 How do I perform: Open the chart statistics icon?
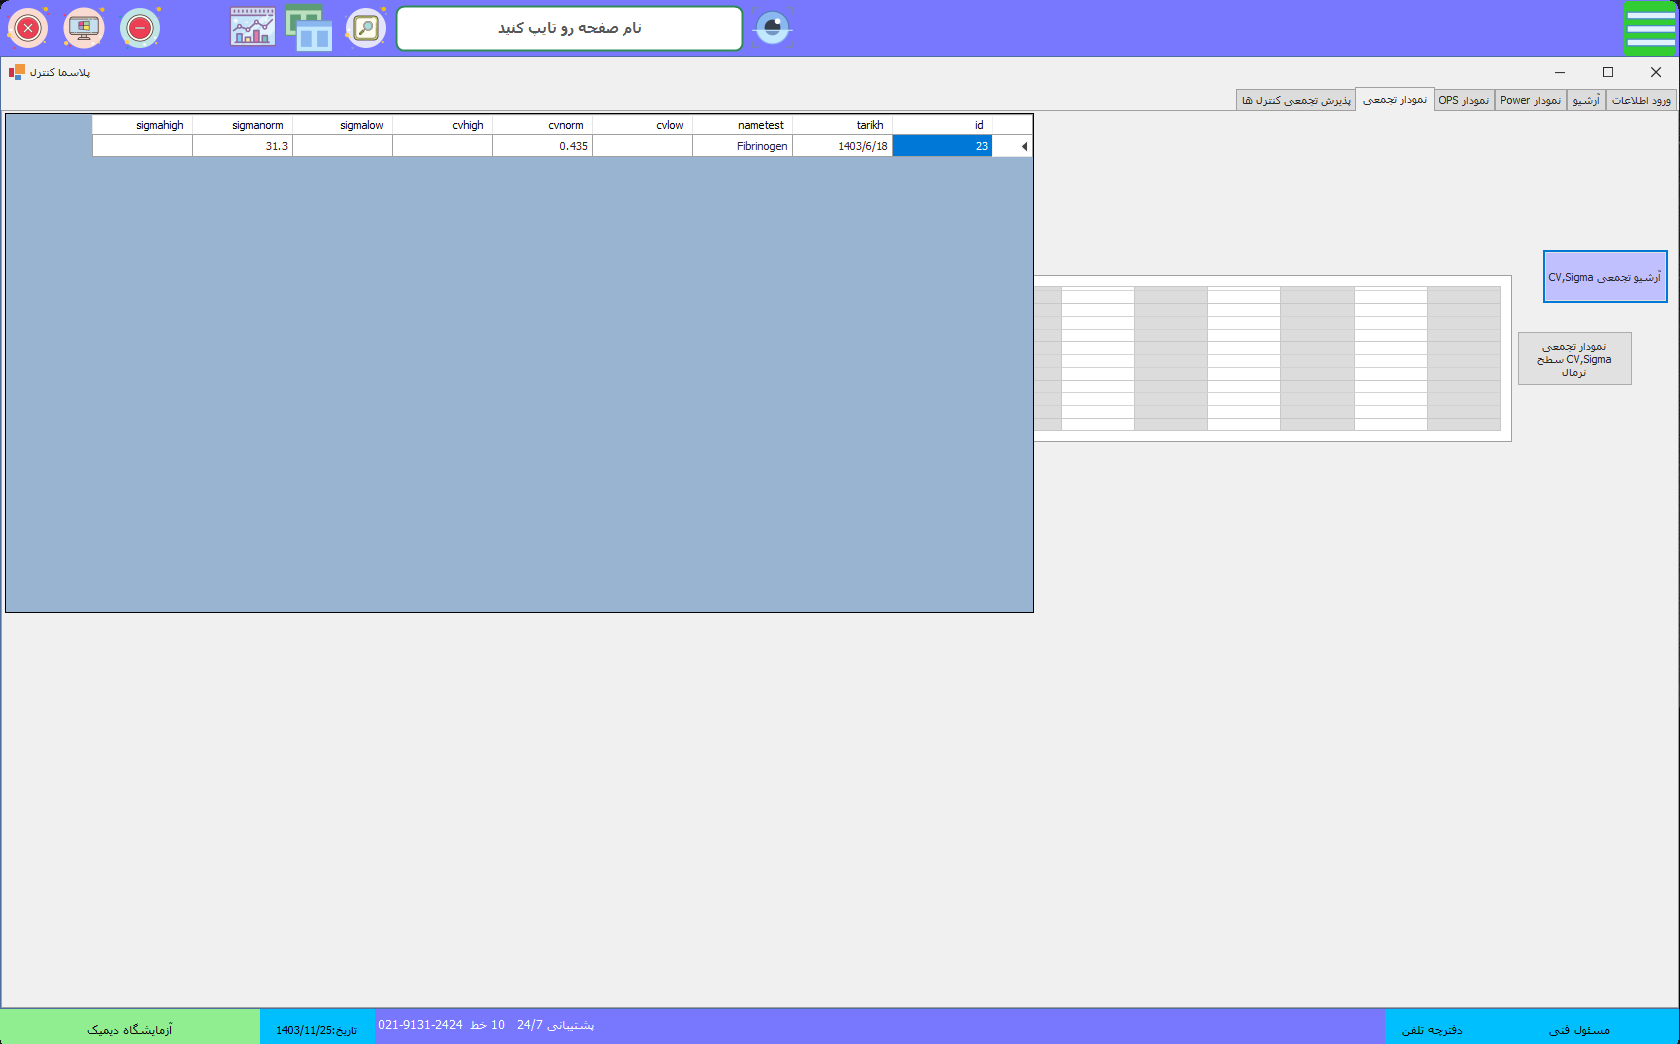tap(252, 28)
